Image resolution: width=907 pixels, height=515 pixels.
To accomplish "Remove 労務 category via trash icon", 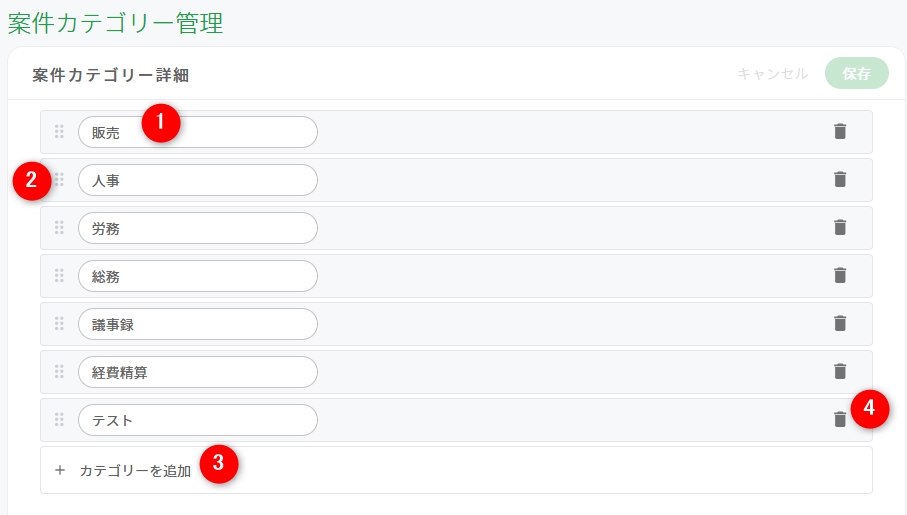I will coord(840,227).
